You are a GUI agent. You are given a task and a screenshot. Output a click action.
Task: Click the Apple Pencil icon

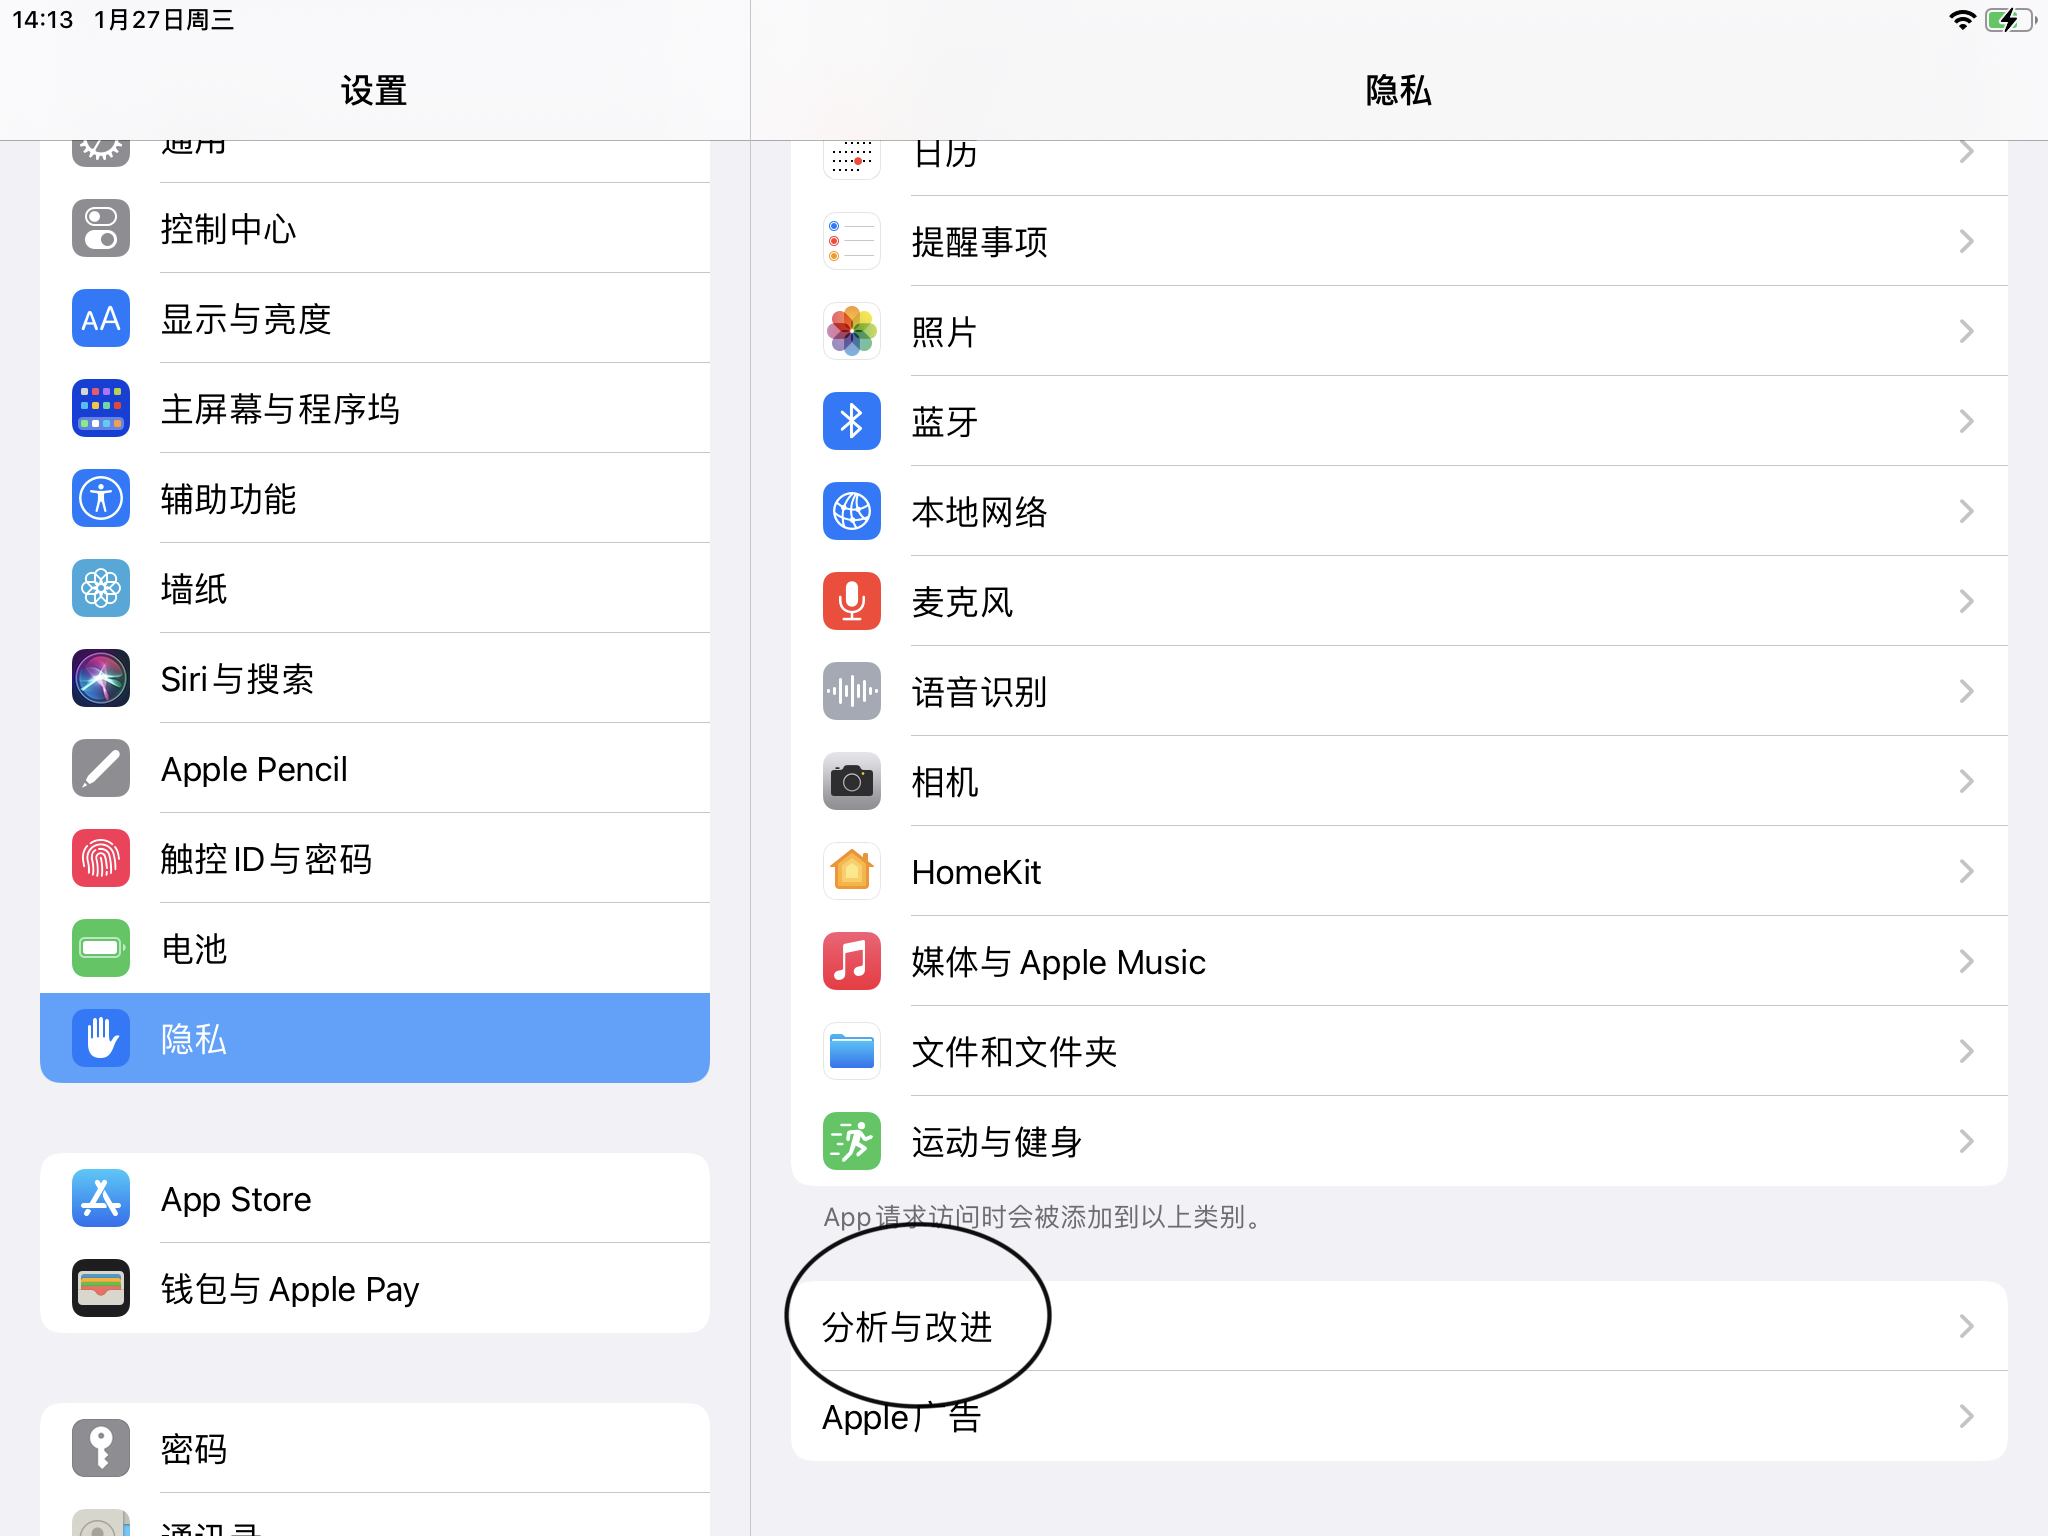pyautogui.click(x=100, y=768)
